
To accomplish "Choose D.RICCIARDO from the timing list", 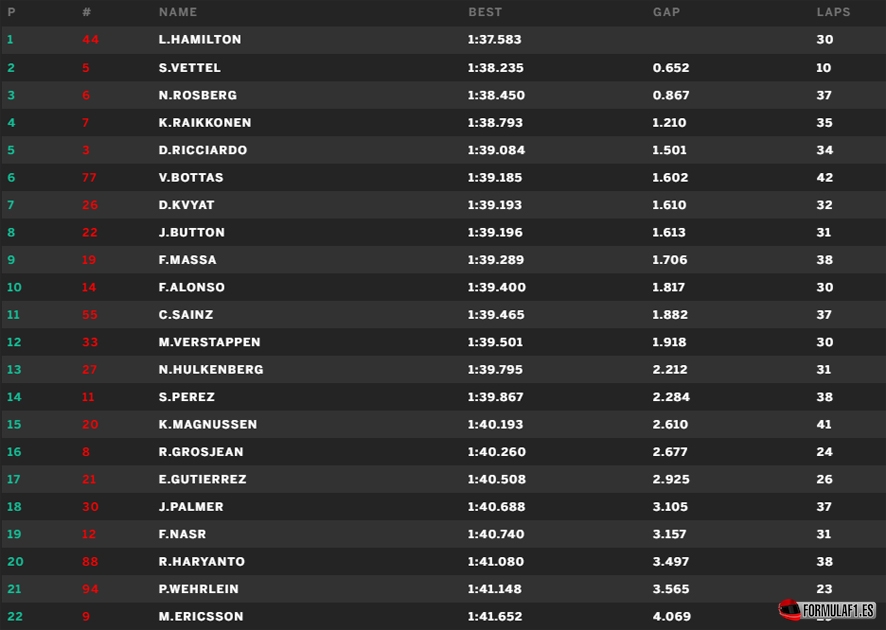I will pyautogui.click(x=203, y=150).
